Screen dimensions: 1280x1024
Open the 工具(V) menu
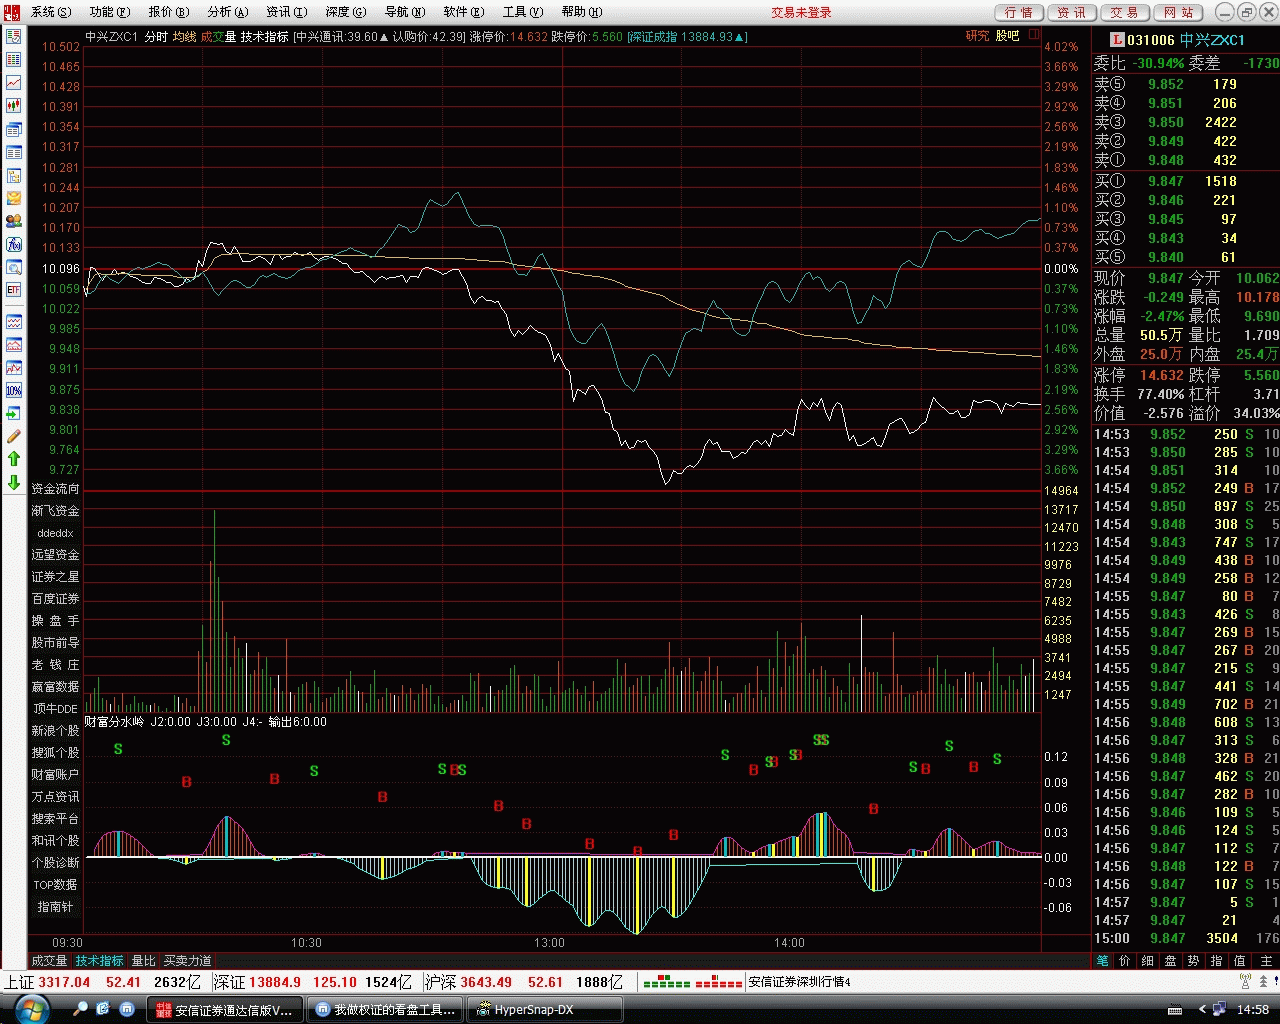click(x=522, y=12)
